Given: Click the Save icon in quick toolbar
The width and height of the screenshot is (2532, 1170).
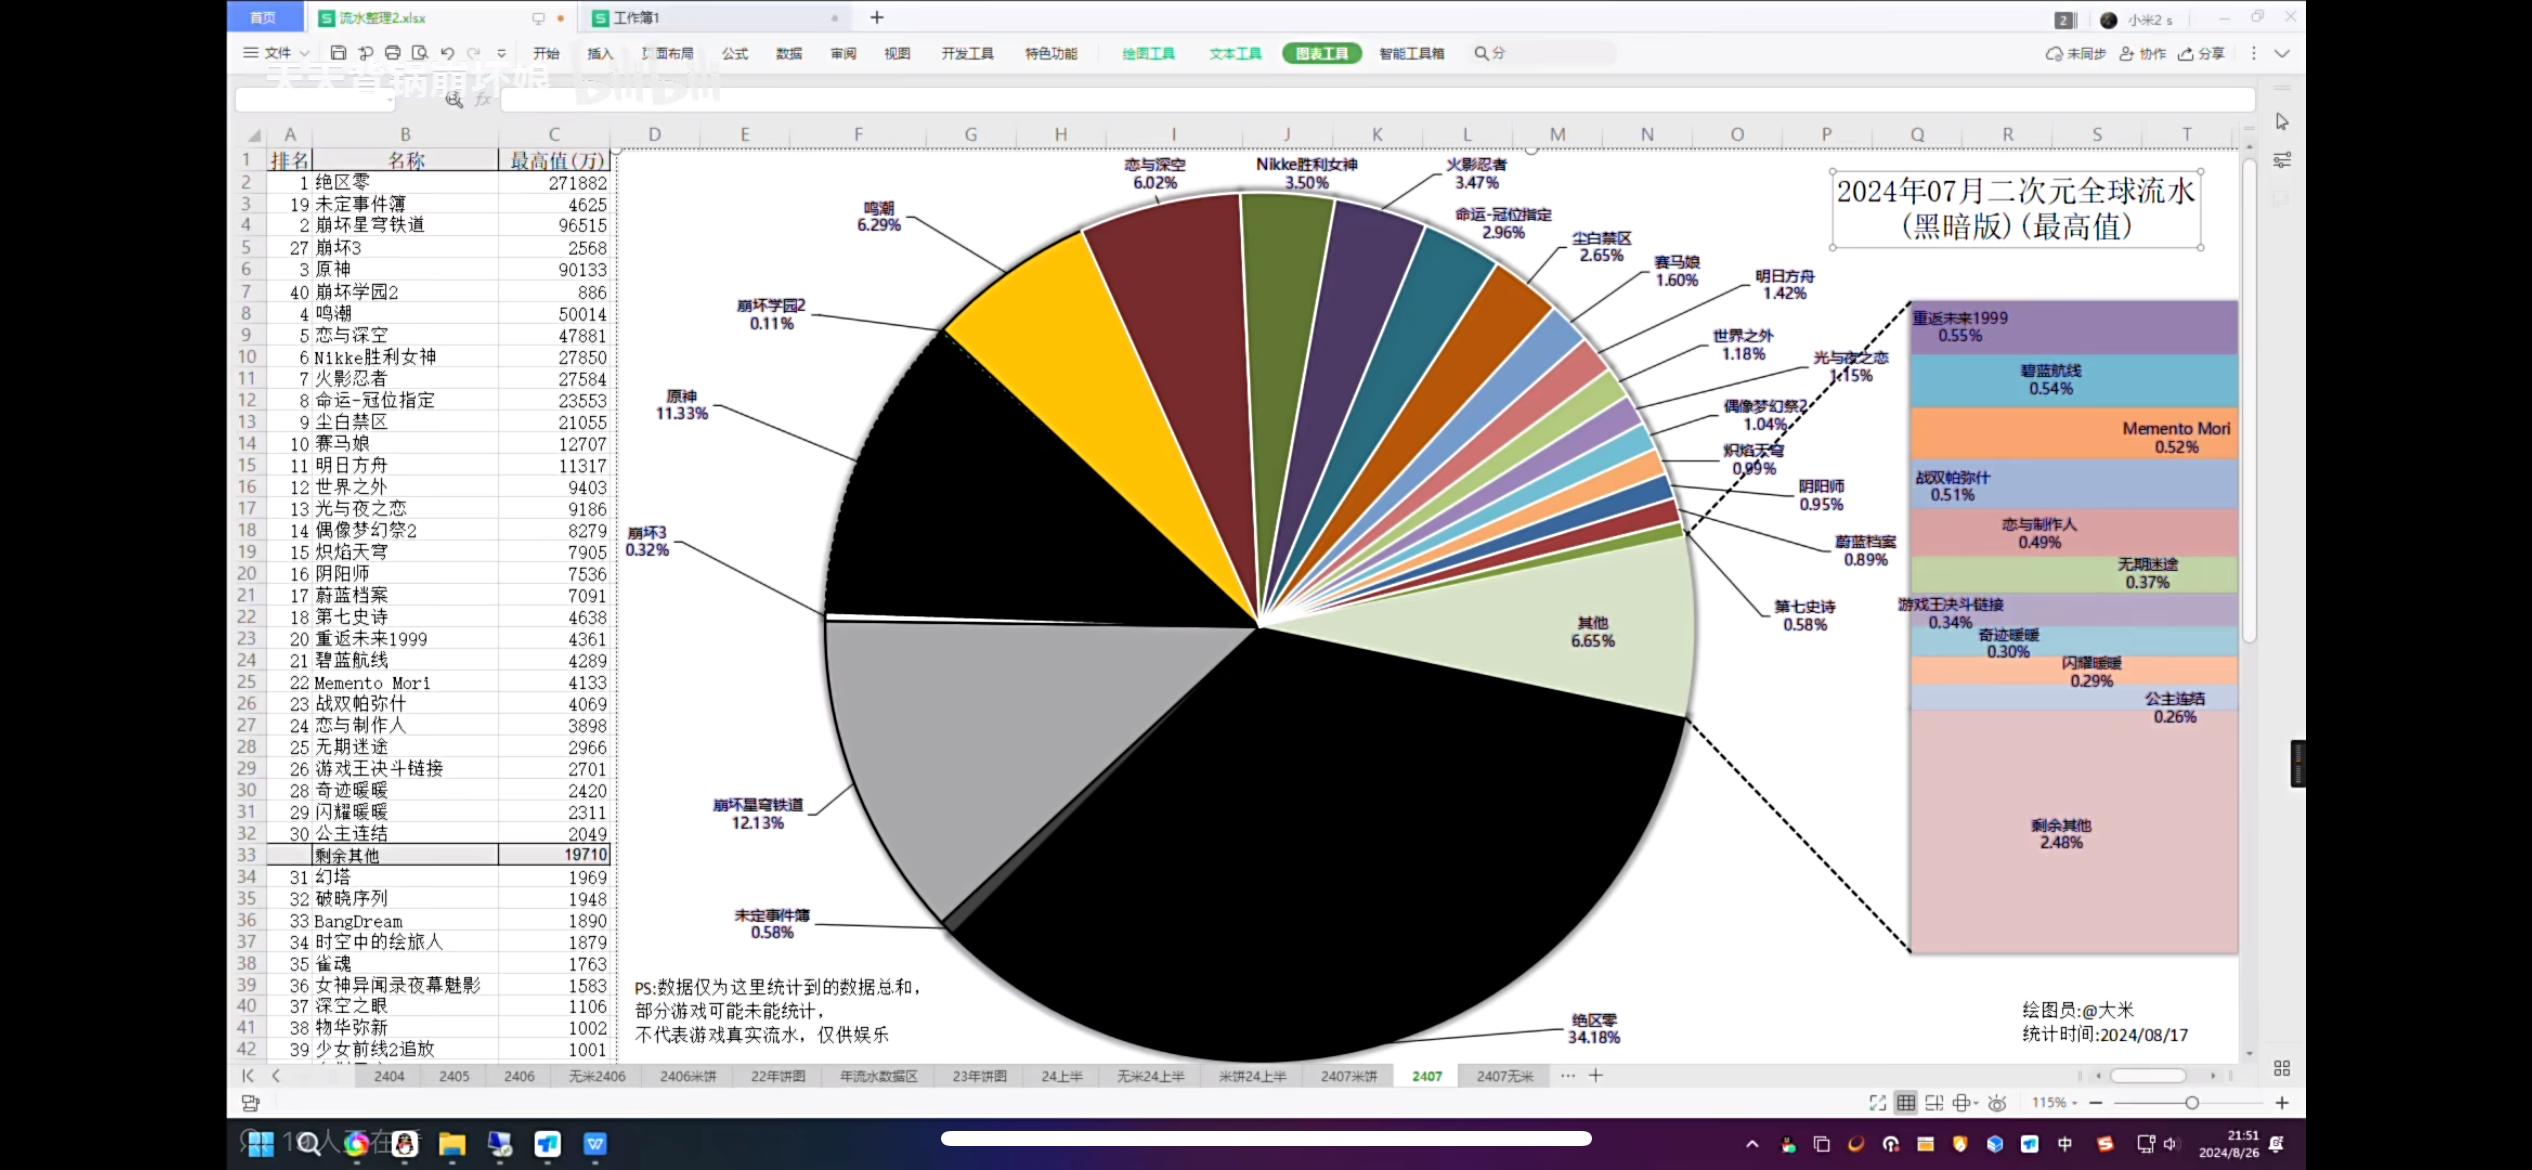Looking at the screenshot, I should tap(338, 53).
